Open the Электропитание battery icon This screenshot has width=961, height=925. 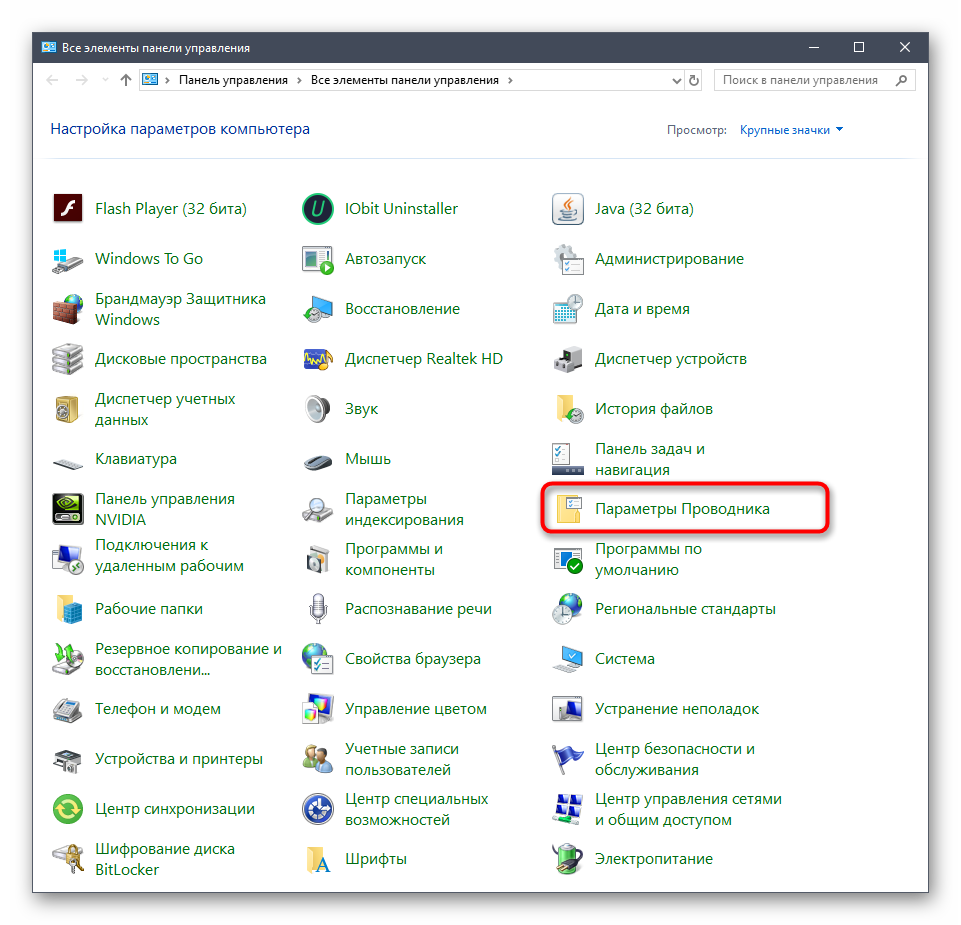click(x=567, y=859)
